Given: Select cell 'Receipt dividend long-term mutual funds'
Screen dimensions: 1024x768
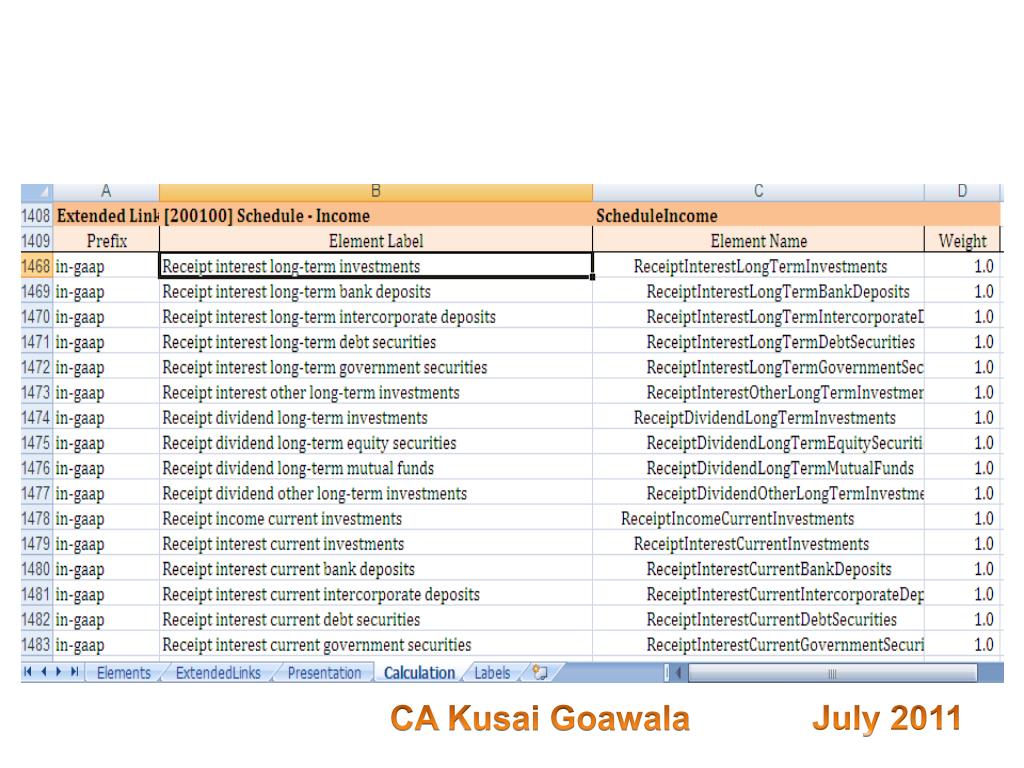Looking at the screenshot, I should point(376,468).
